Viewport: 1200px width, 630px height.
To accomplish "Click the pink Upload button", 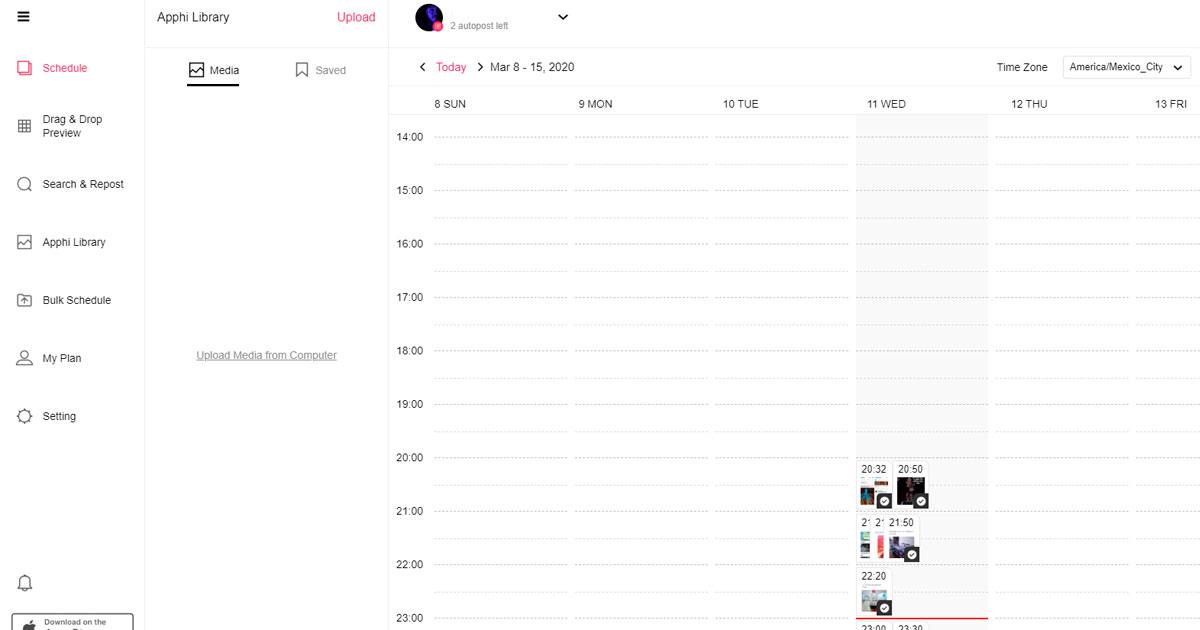I will click(x=356, y=17).
